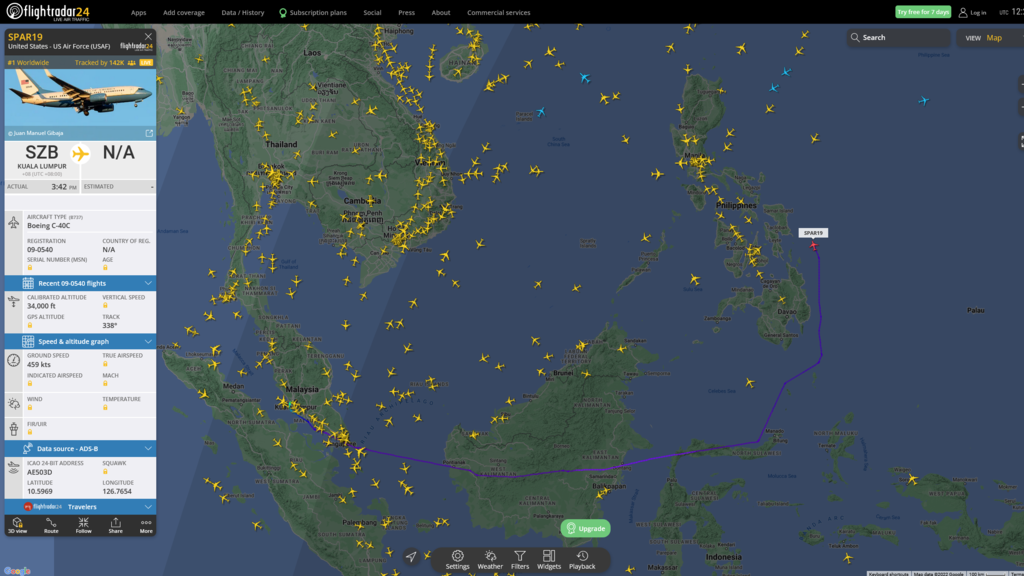Click the SZB departure airport code
This screenshot has height=576, width=1024.
(42, 153)
